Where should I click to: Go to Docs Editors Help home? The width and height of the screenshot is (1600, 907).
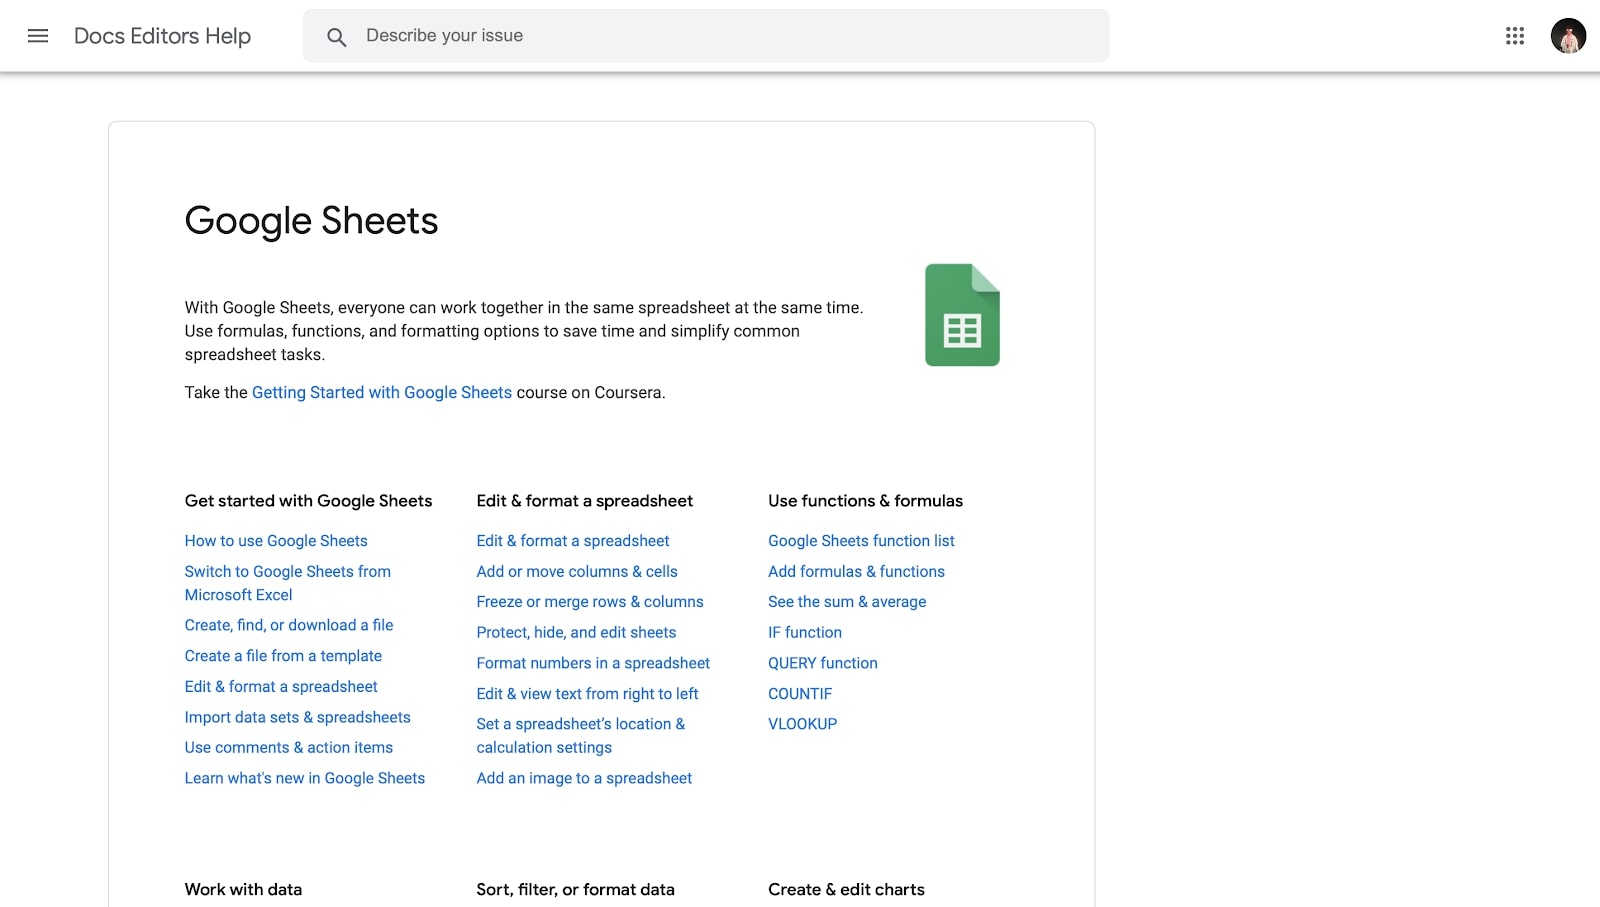tap(162, 36)
